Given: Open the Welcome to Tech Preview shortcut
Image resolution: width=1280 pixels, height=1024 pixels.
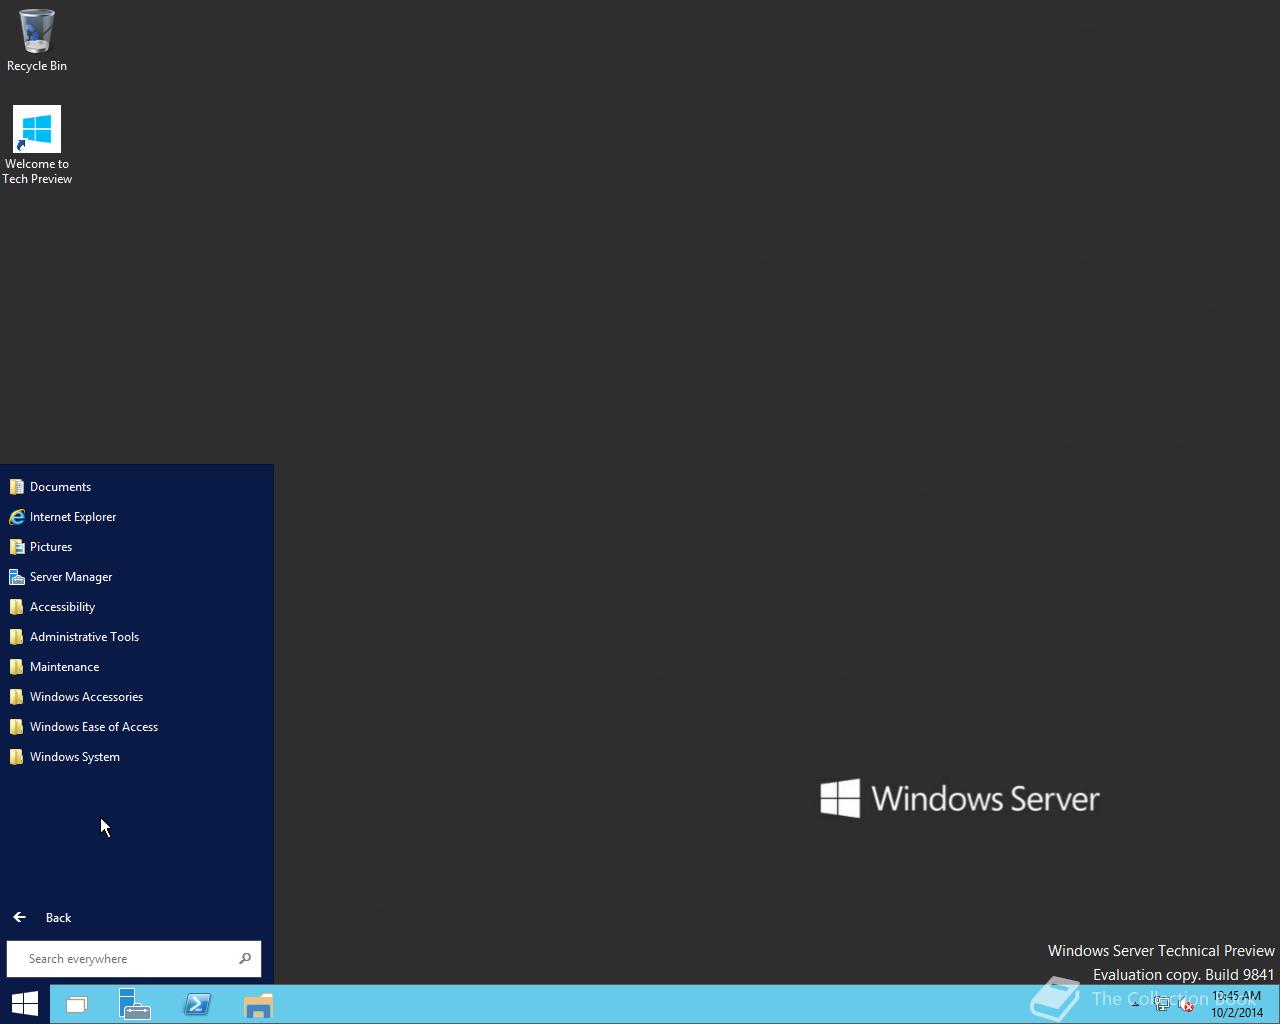Looking at the screenshot, I should [x=37, y=145].
